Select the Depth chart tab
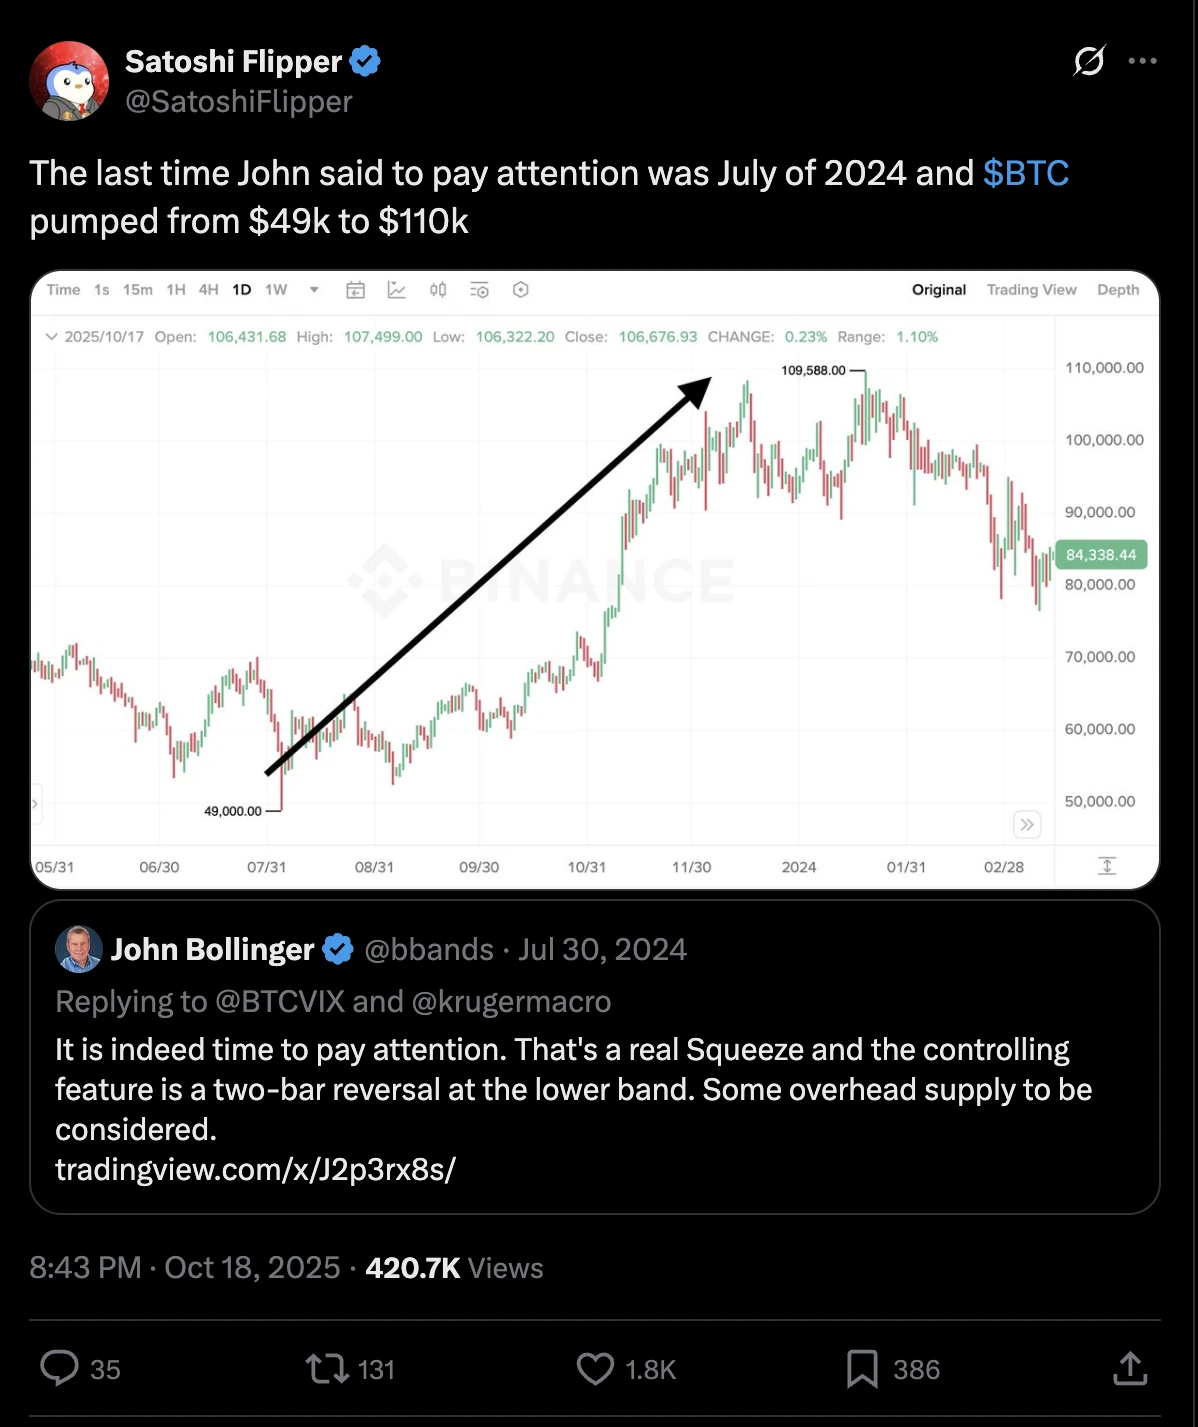1198x1427 pixels. [x=1117, y=290]
